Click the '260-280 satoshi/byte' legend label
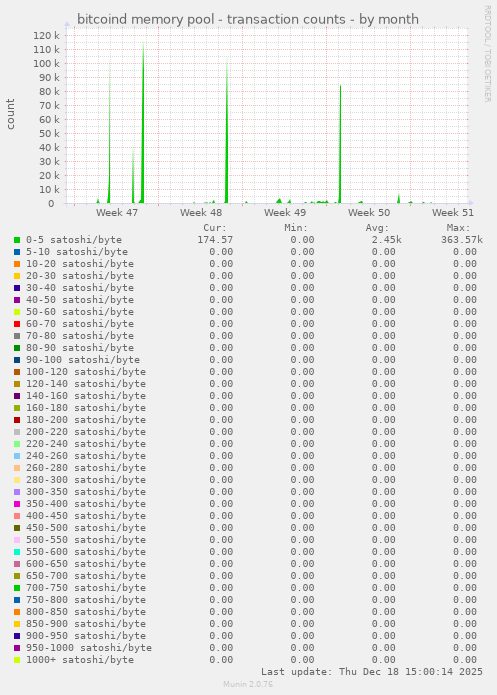 pyautogui.click(x=86, y=468)
